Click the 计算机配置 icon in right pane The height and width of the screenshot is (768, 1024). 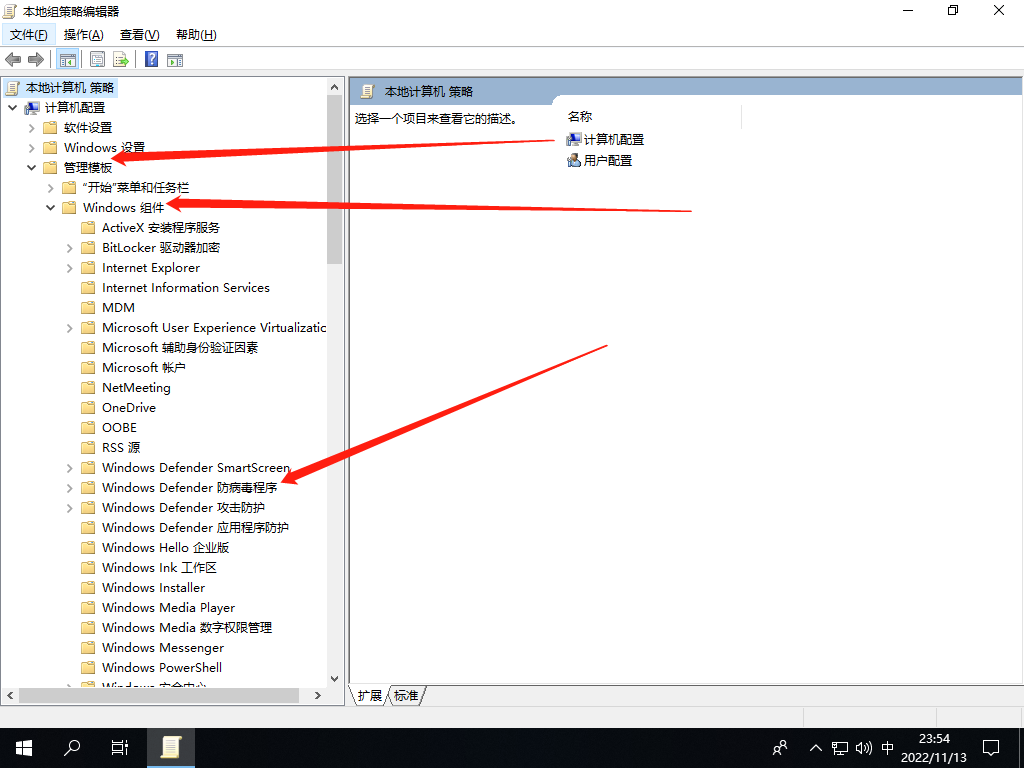[x=573, y=139]
